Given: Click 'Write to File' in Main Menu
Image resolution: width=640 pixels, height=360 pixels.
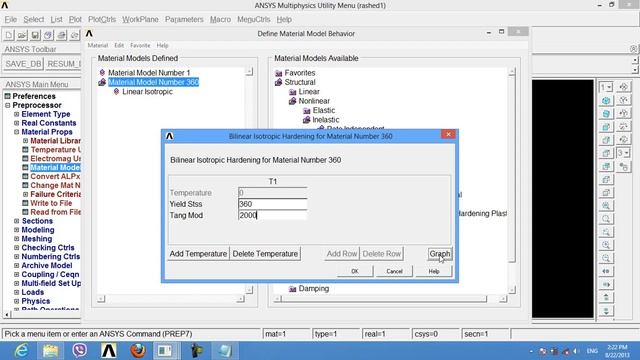Looking at the screenshot, I should click(x=51, y=203).
